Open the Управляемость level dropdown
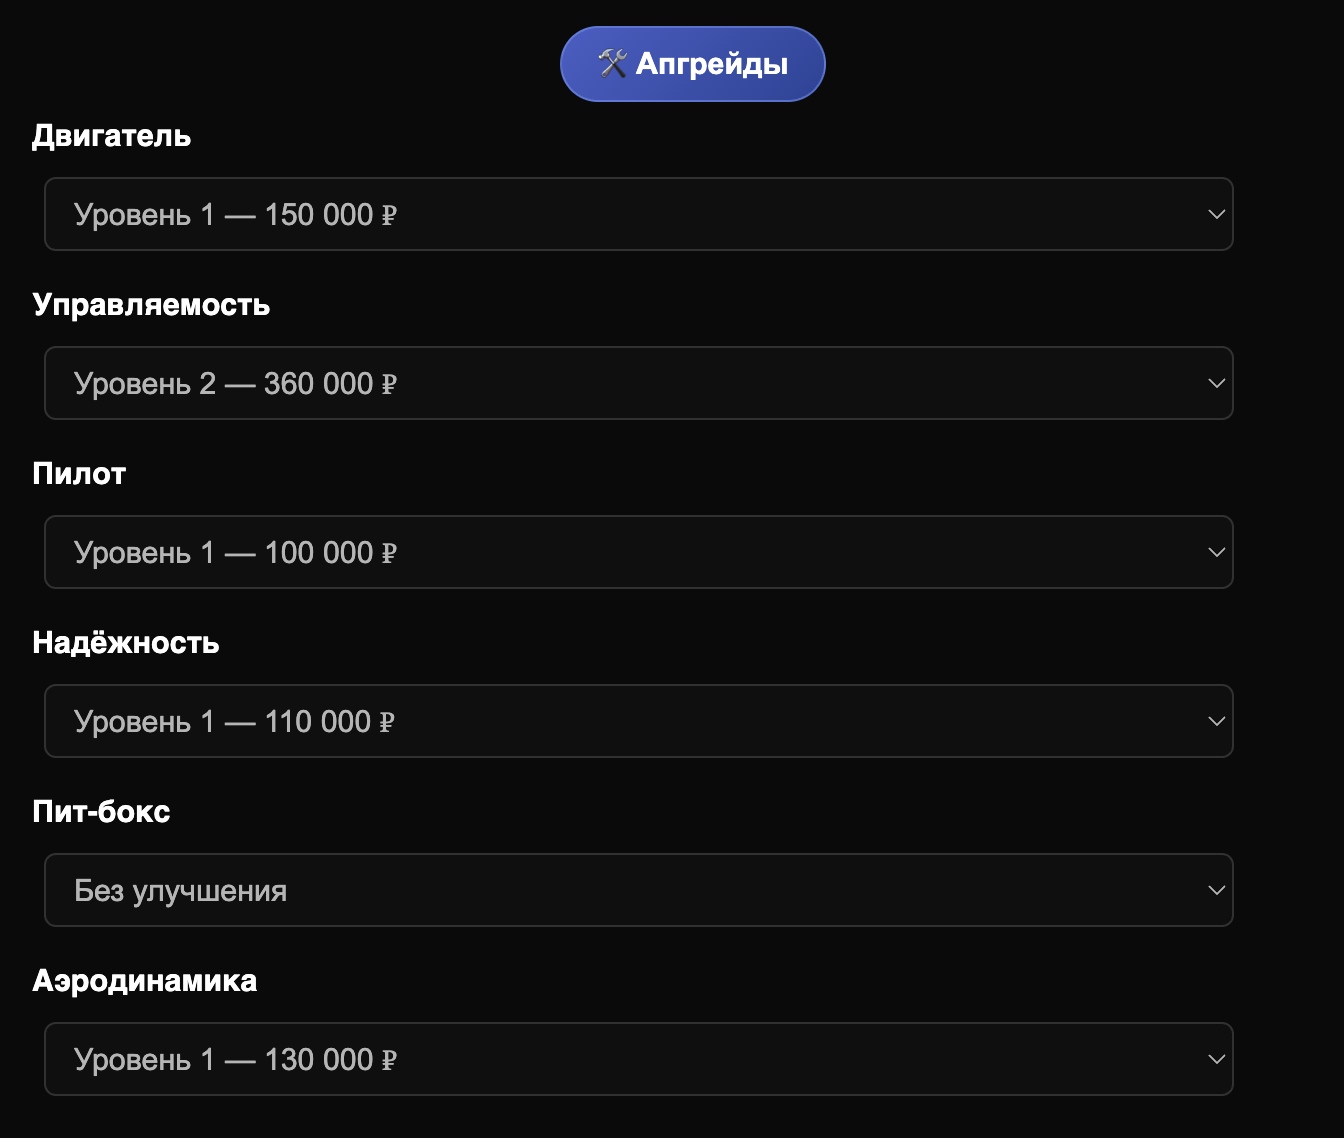 click(639, 383)
